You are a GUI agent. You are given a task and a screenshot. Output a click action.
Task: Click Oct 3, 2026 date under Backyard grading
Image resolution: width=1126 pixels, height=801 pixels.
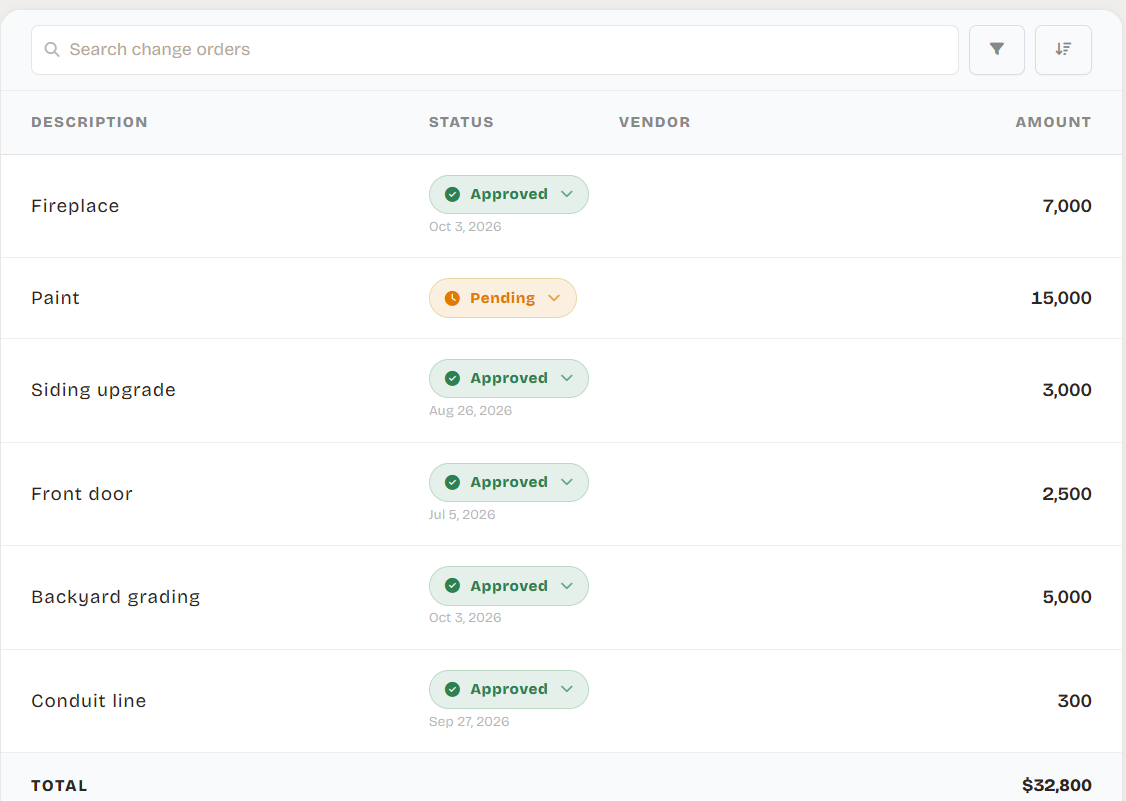point(465,618)
